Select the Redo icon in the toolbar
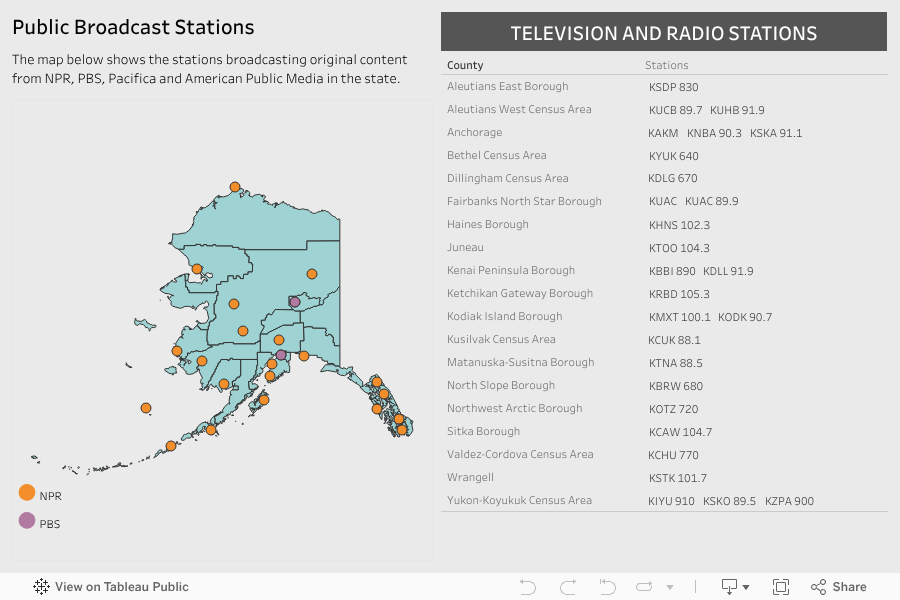The height and width of the screenshot is (600, 900). (567, 586)
